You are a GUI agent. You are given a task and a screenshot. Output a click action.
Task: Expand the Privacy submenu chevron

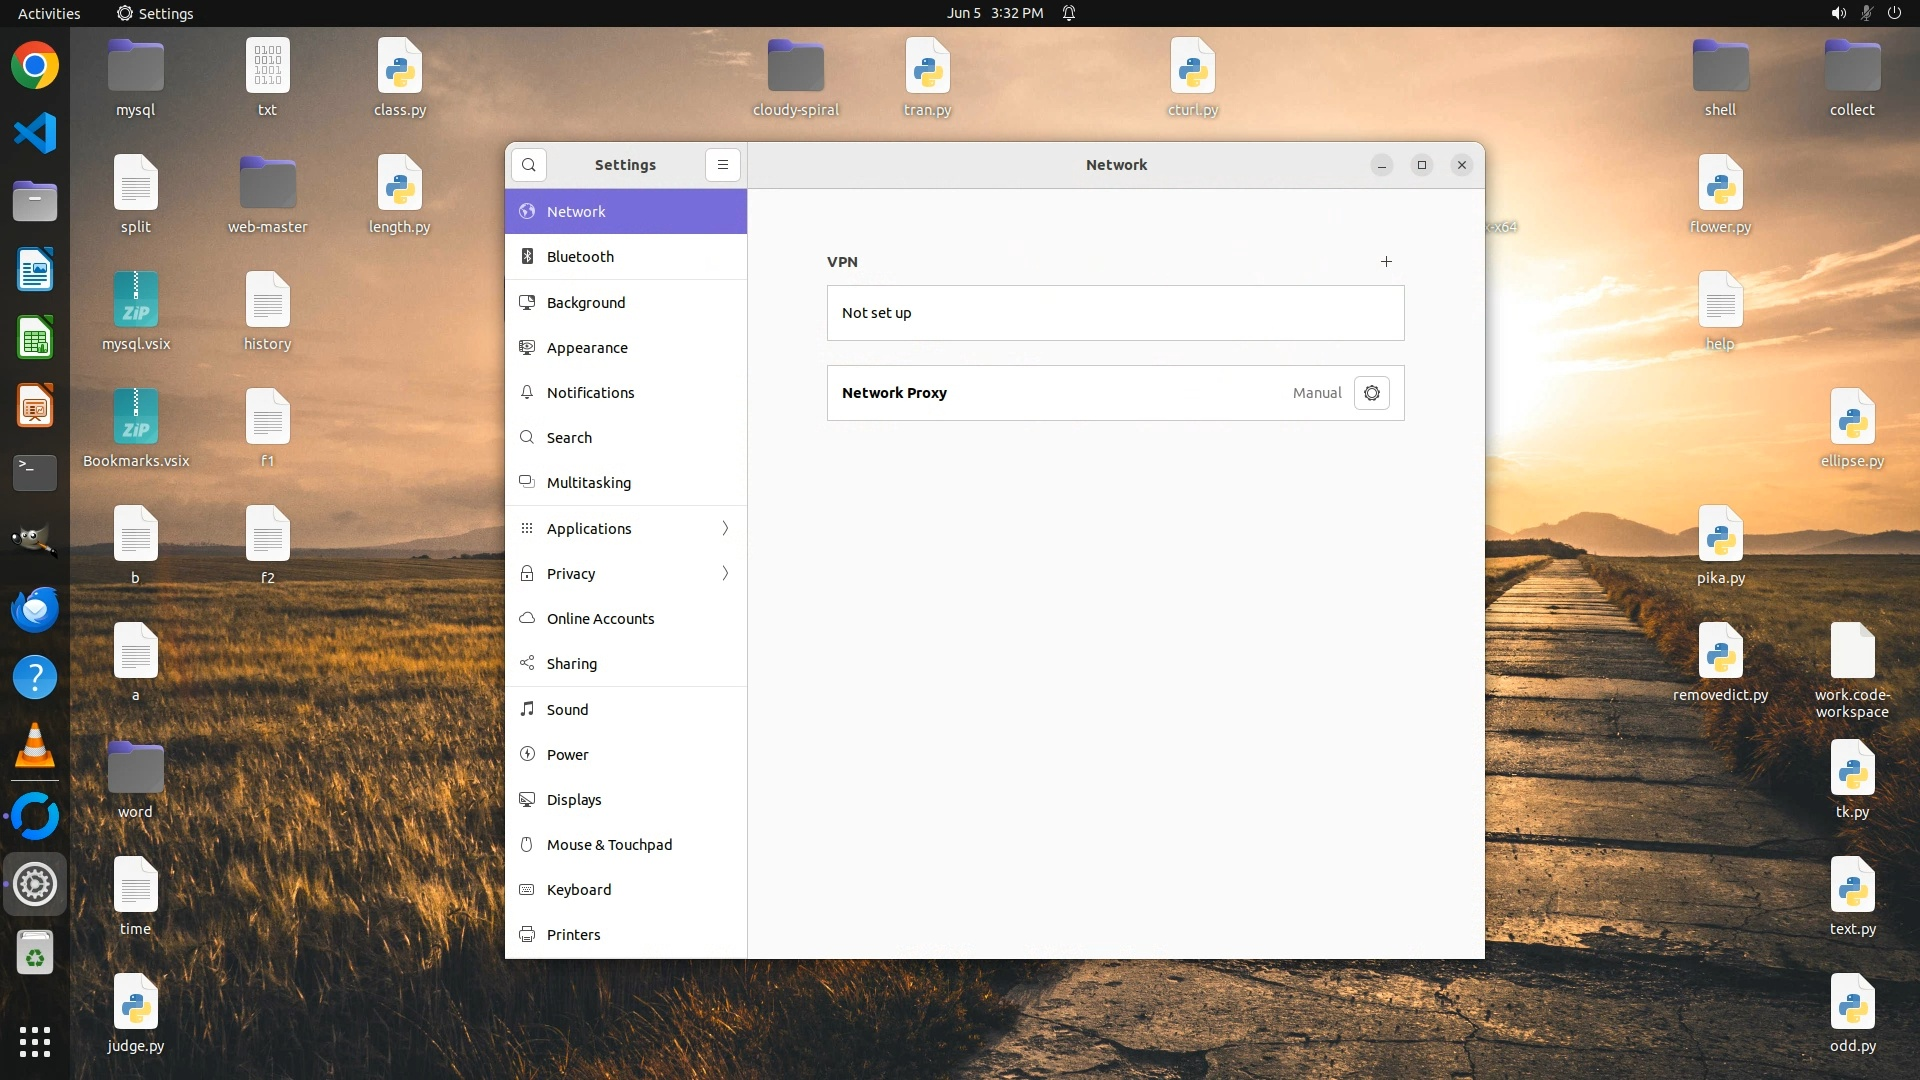pyautogui.click(x=725, y=573)
